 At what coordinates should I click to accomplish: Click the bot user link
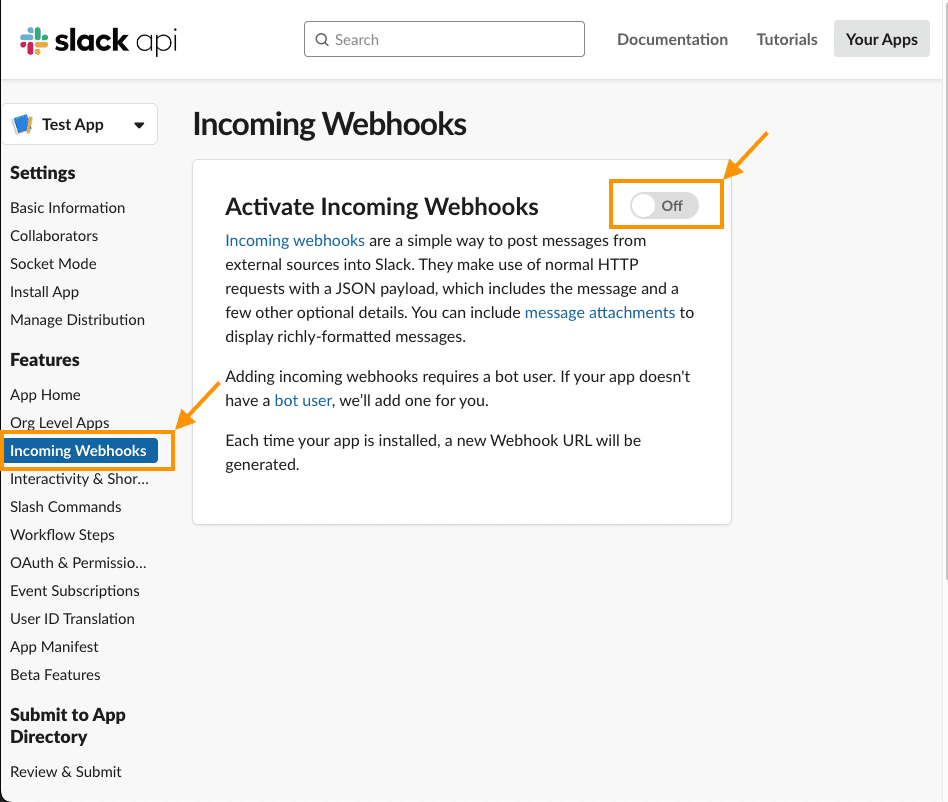[303, 398]
